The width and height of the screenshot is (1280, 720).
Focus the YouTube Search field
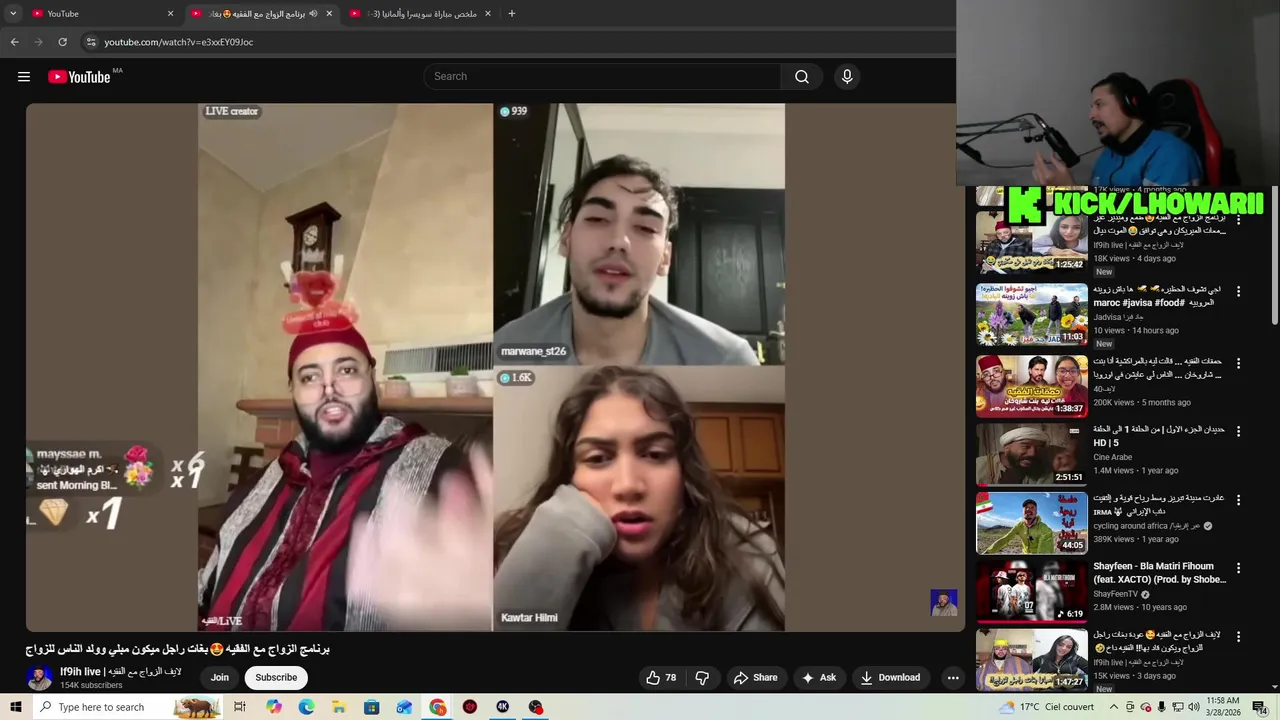[x=602, y=77]
